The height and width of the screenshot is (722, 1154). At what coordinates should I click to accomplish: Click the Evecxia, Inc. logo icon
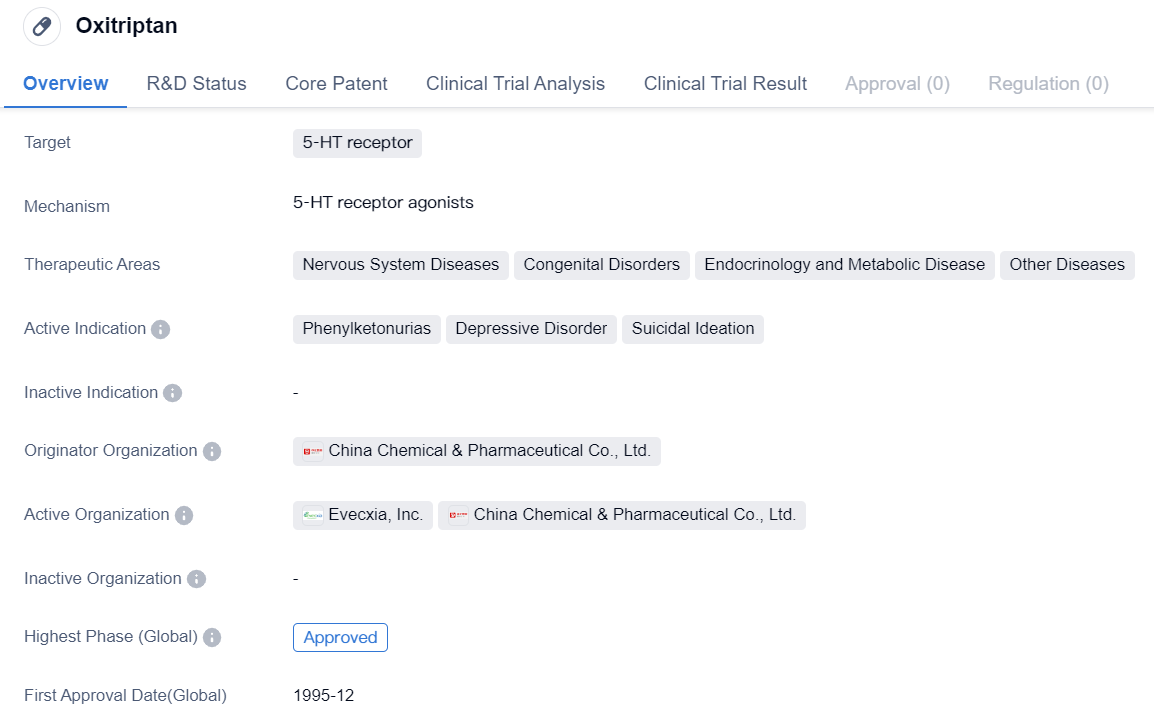point(313,515)
